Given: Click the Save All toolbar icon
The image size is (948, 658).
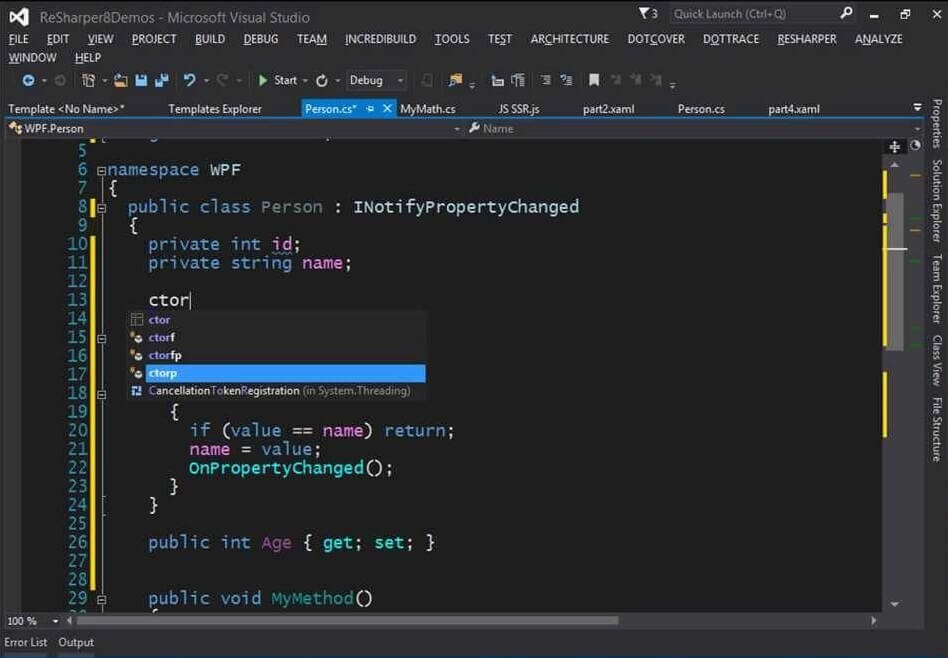Looking at the screenshot, I should [161, 80].
